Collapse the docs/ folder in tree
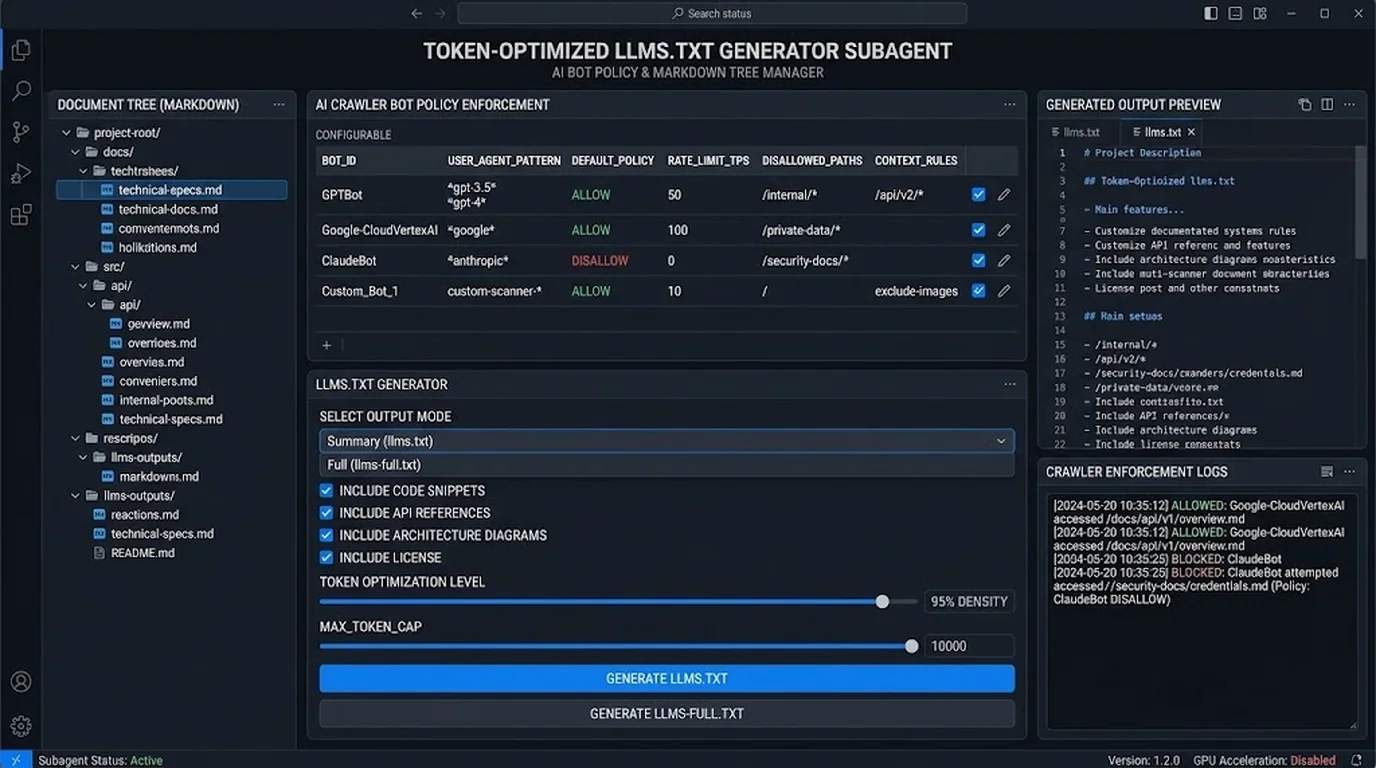This screenshot has height=768, width=1376. [x=75, y=152]
